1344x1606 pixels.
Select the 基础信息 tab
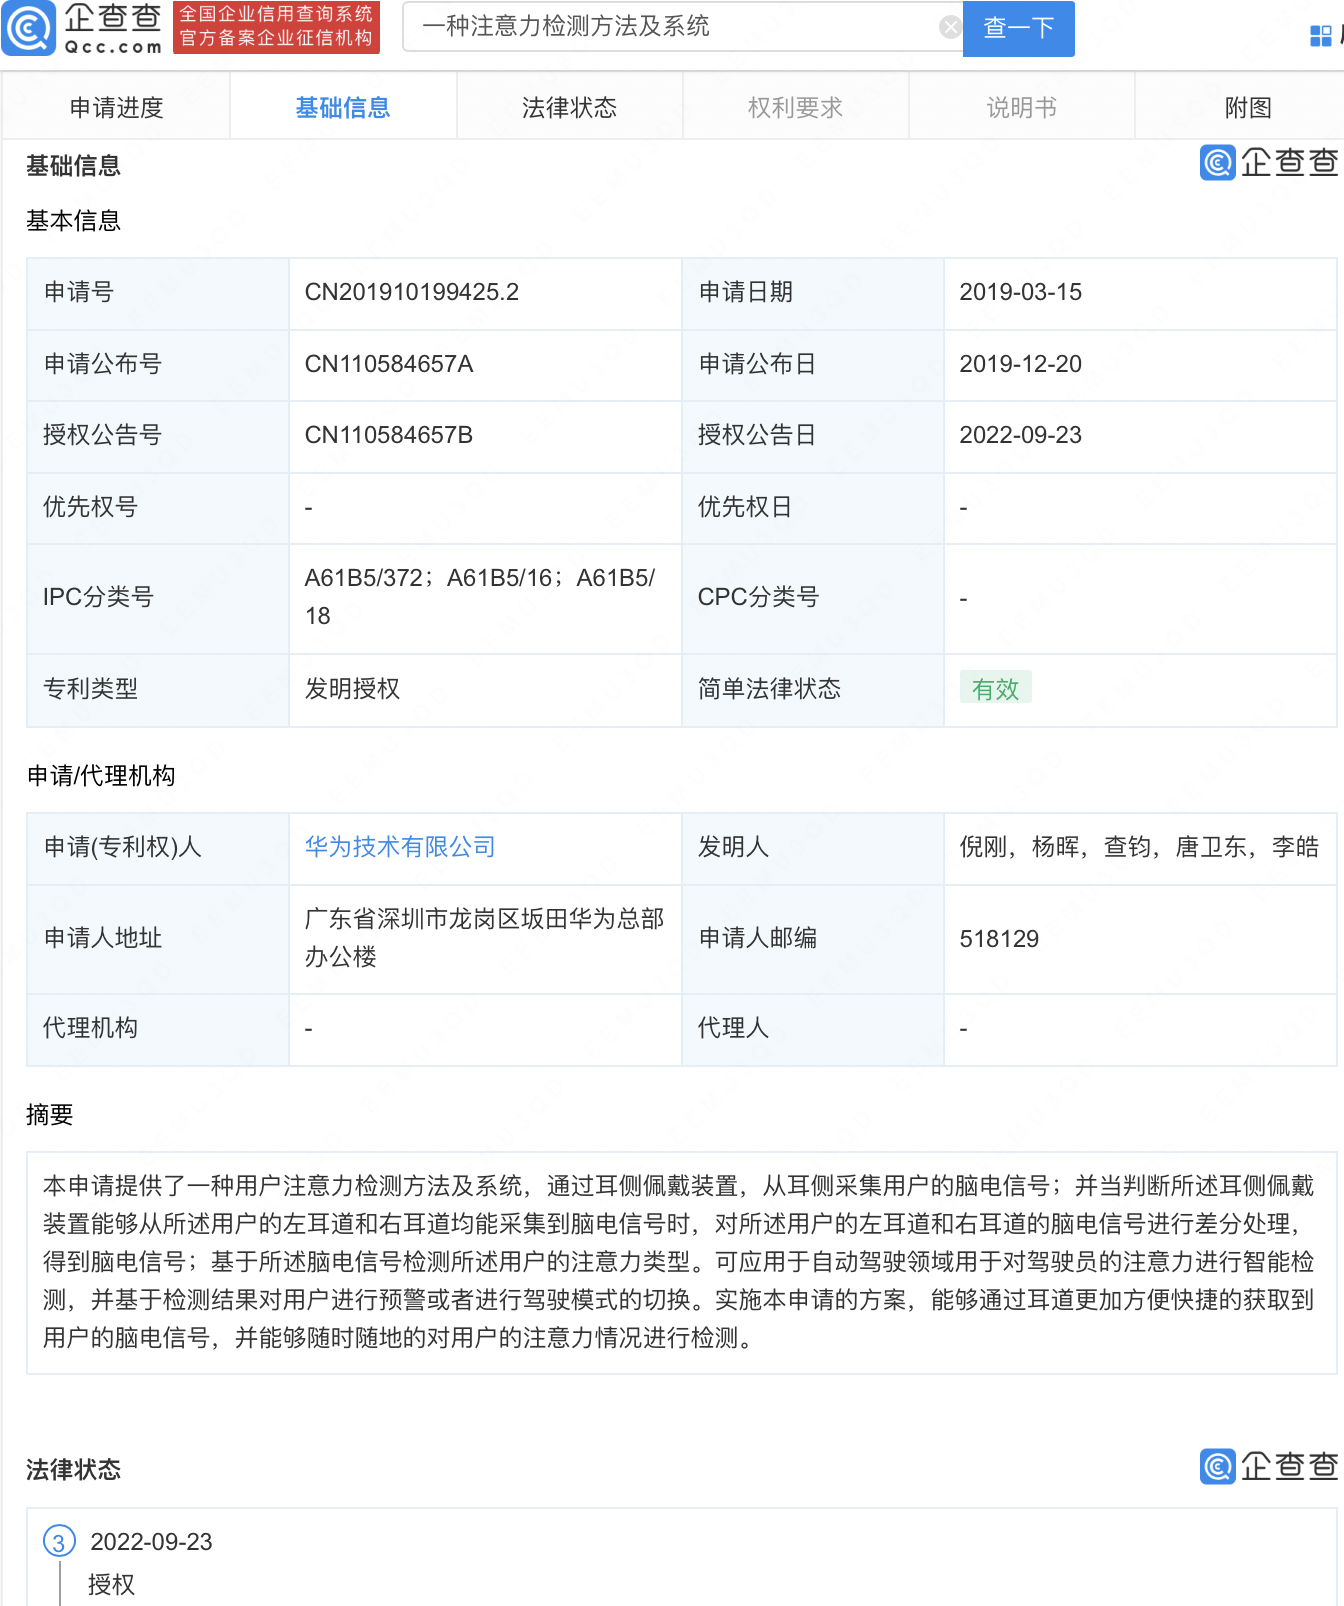pos(342,107)
